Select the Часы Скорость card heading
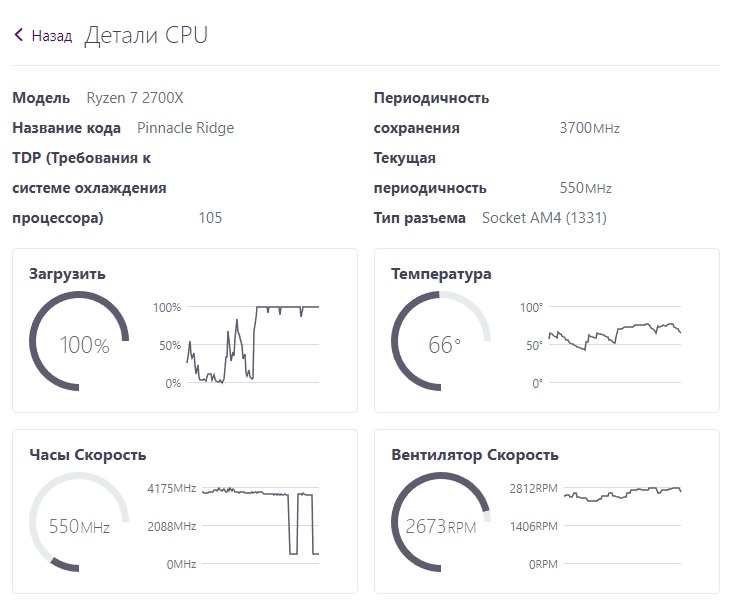The image size is (733, 600). click(88, 455)
